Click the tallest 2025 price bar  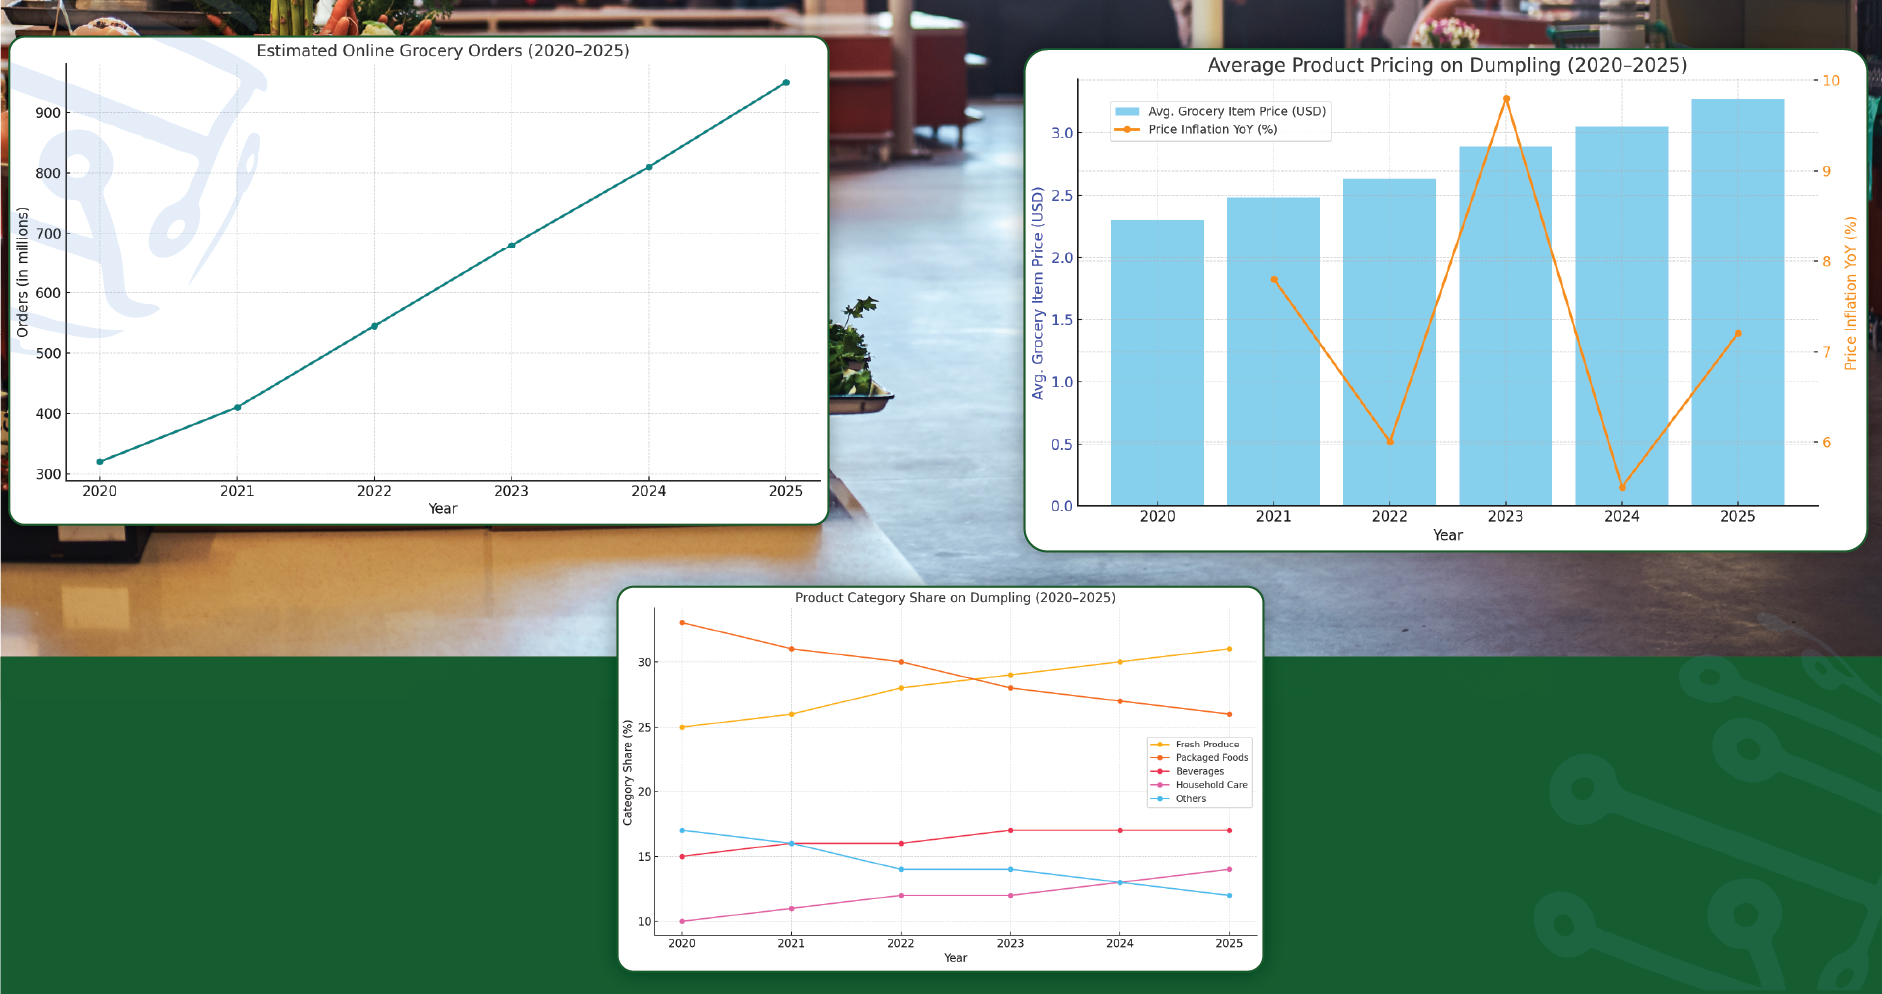coord(1738,300)
